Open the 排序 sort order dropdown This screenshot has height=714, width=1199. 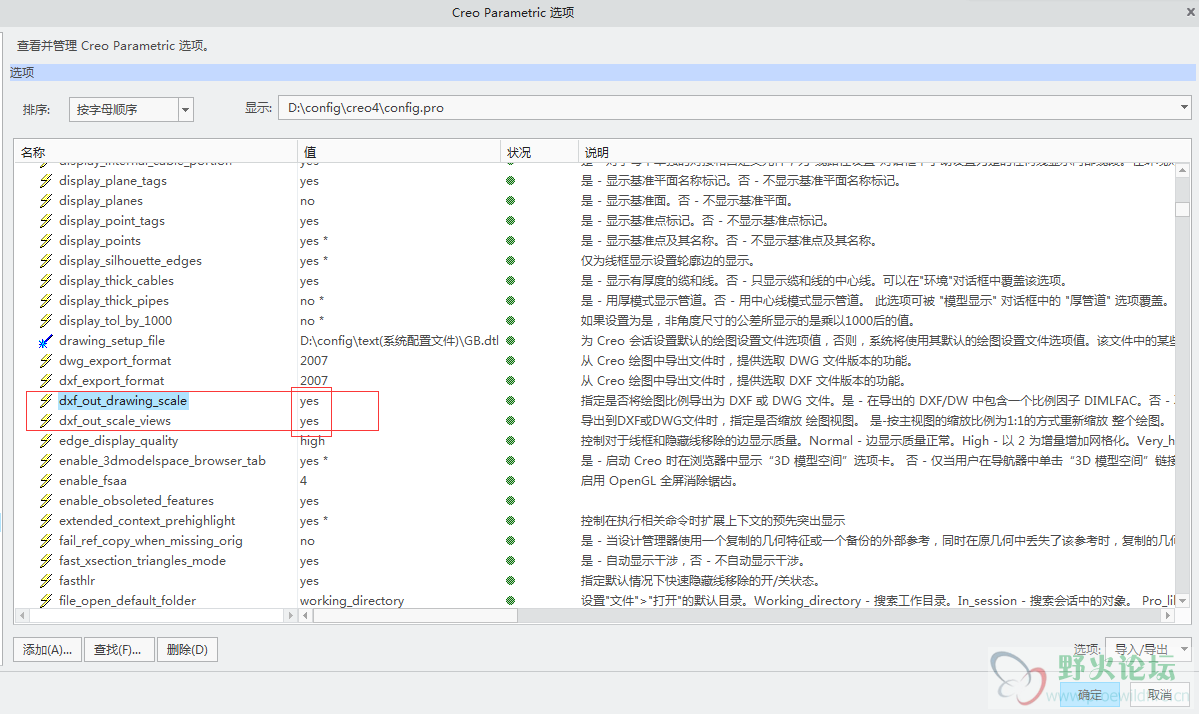[185, 109]
